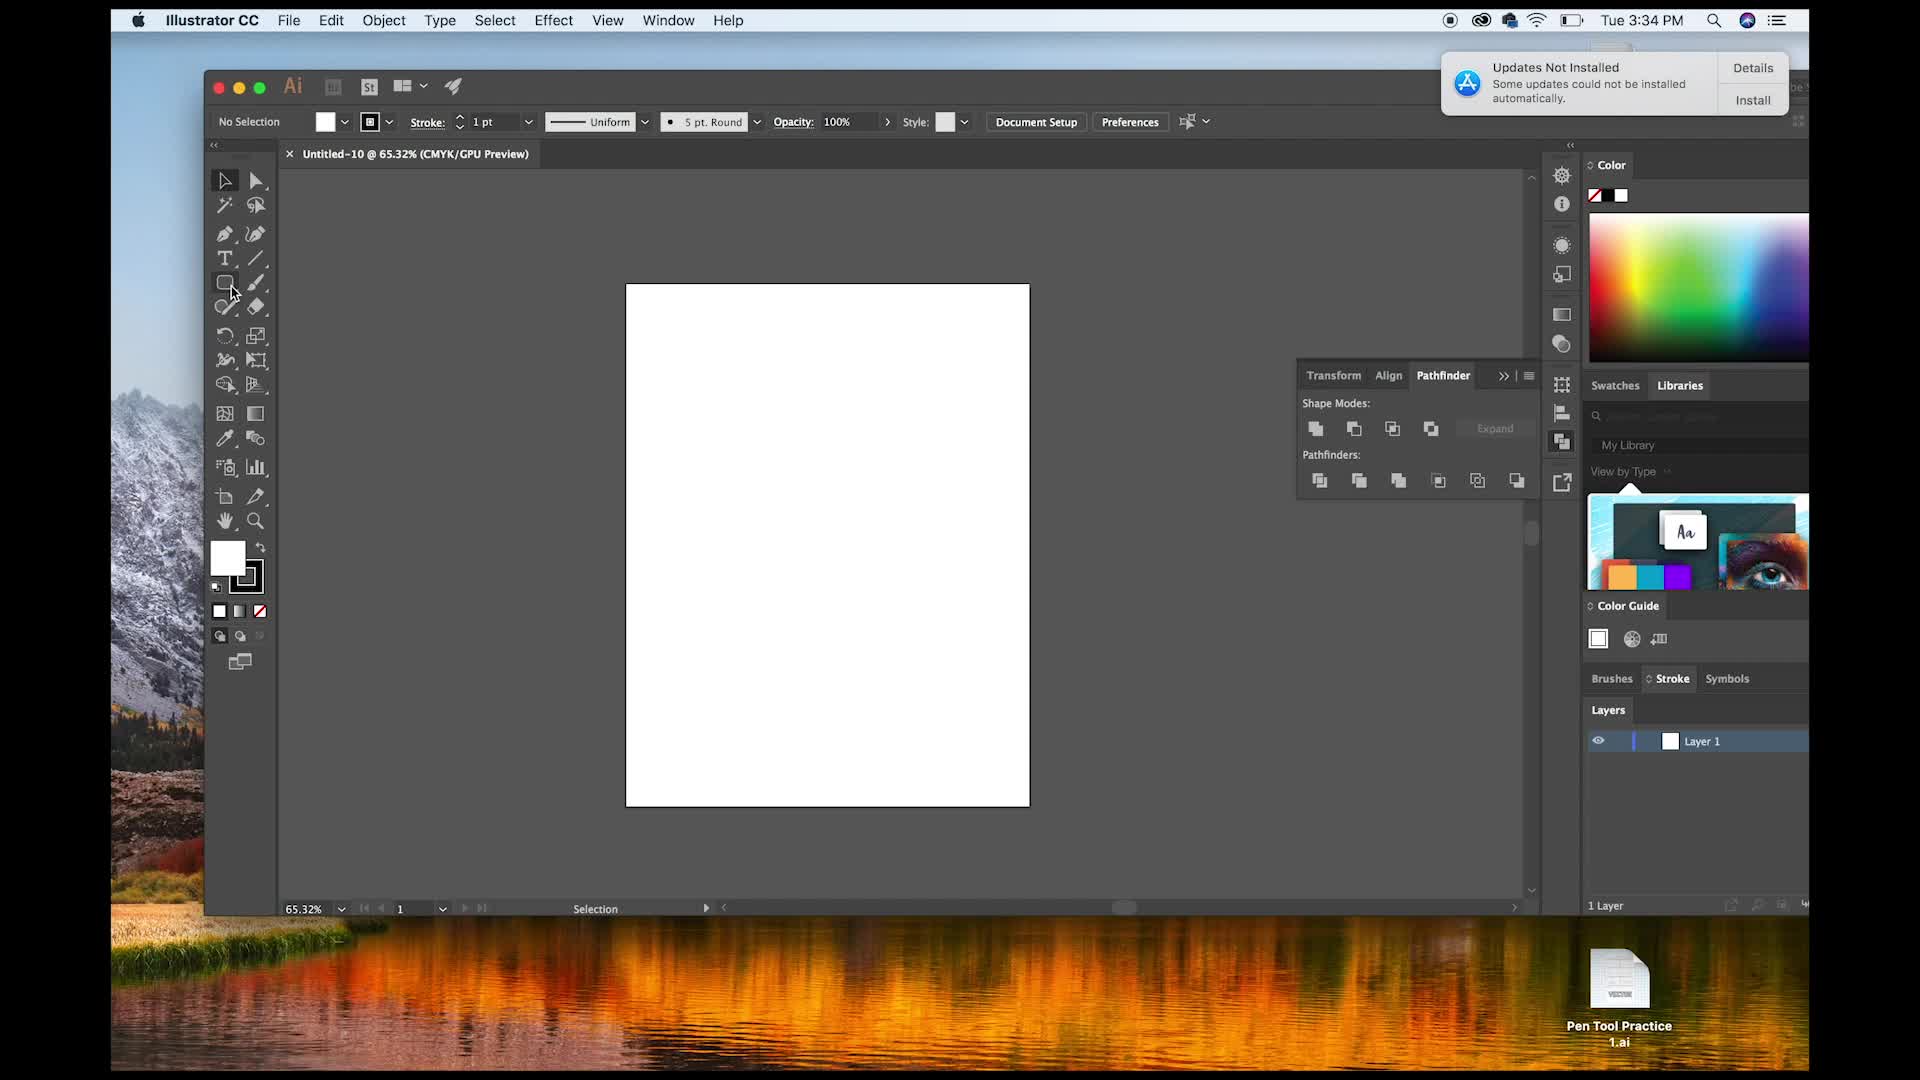Select the Rotate tool
1920x1080 pixels.
coord(225,336)
